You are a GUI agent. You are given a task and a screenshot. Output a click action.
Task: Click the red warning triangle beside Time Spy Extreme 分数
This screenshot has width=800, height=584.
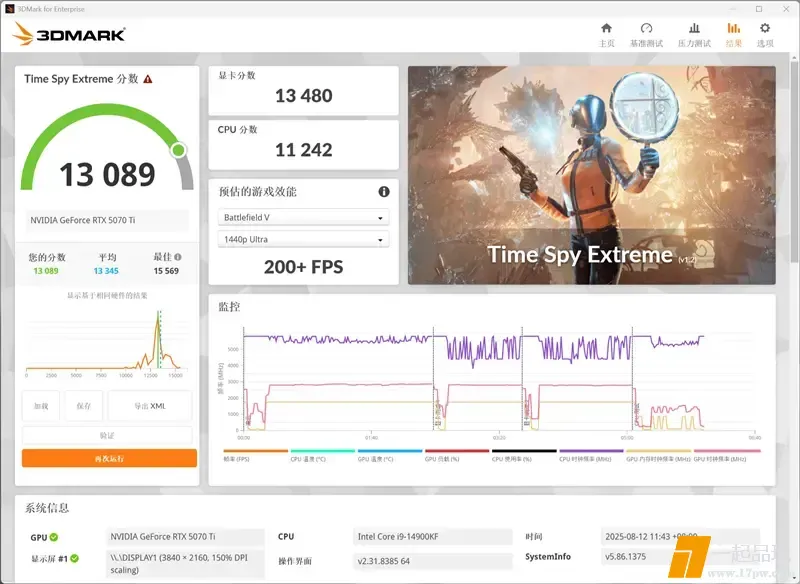pos(148,79)
